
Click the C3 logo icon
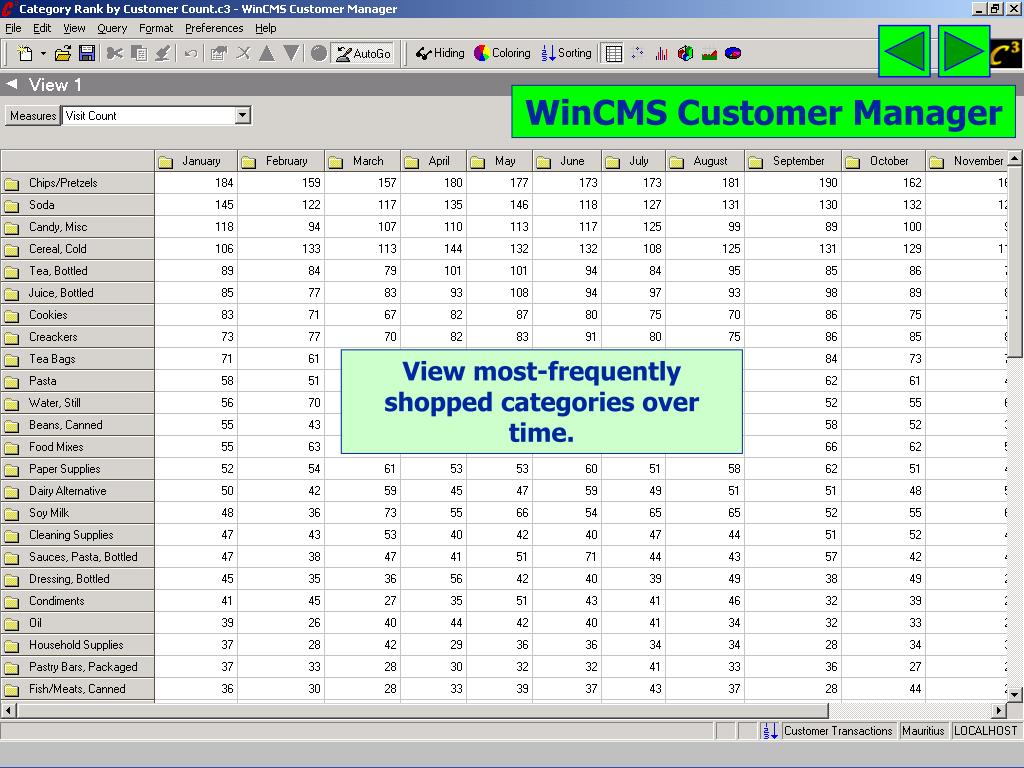pyautogui.click(x=1006, y=54)
